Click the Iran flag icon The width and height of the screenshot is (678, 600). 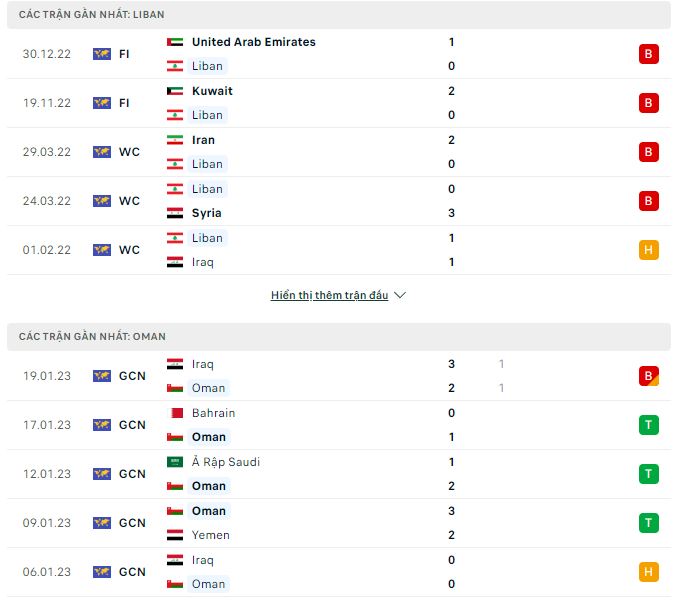(x=175, y=140)
